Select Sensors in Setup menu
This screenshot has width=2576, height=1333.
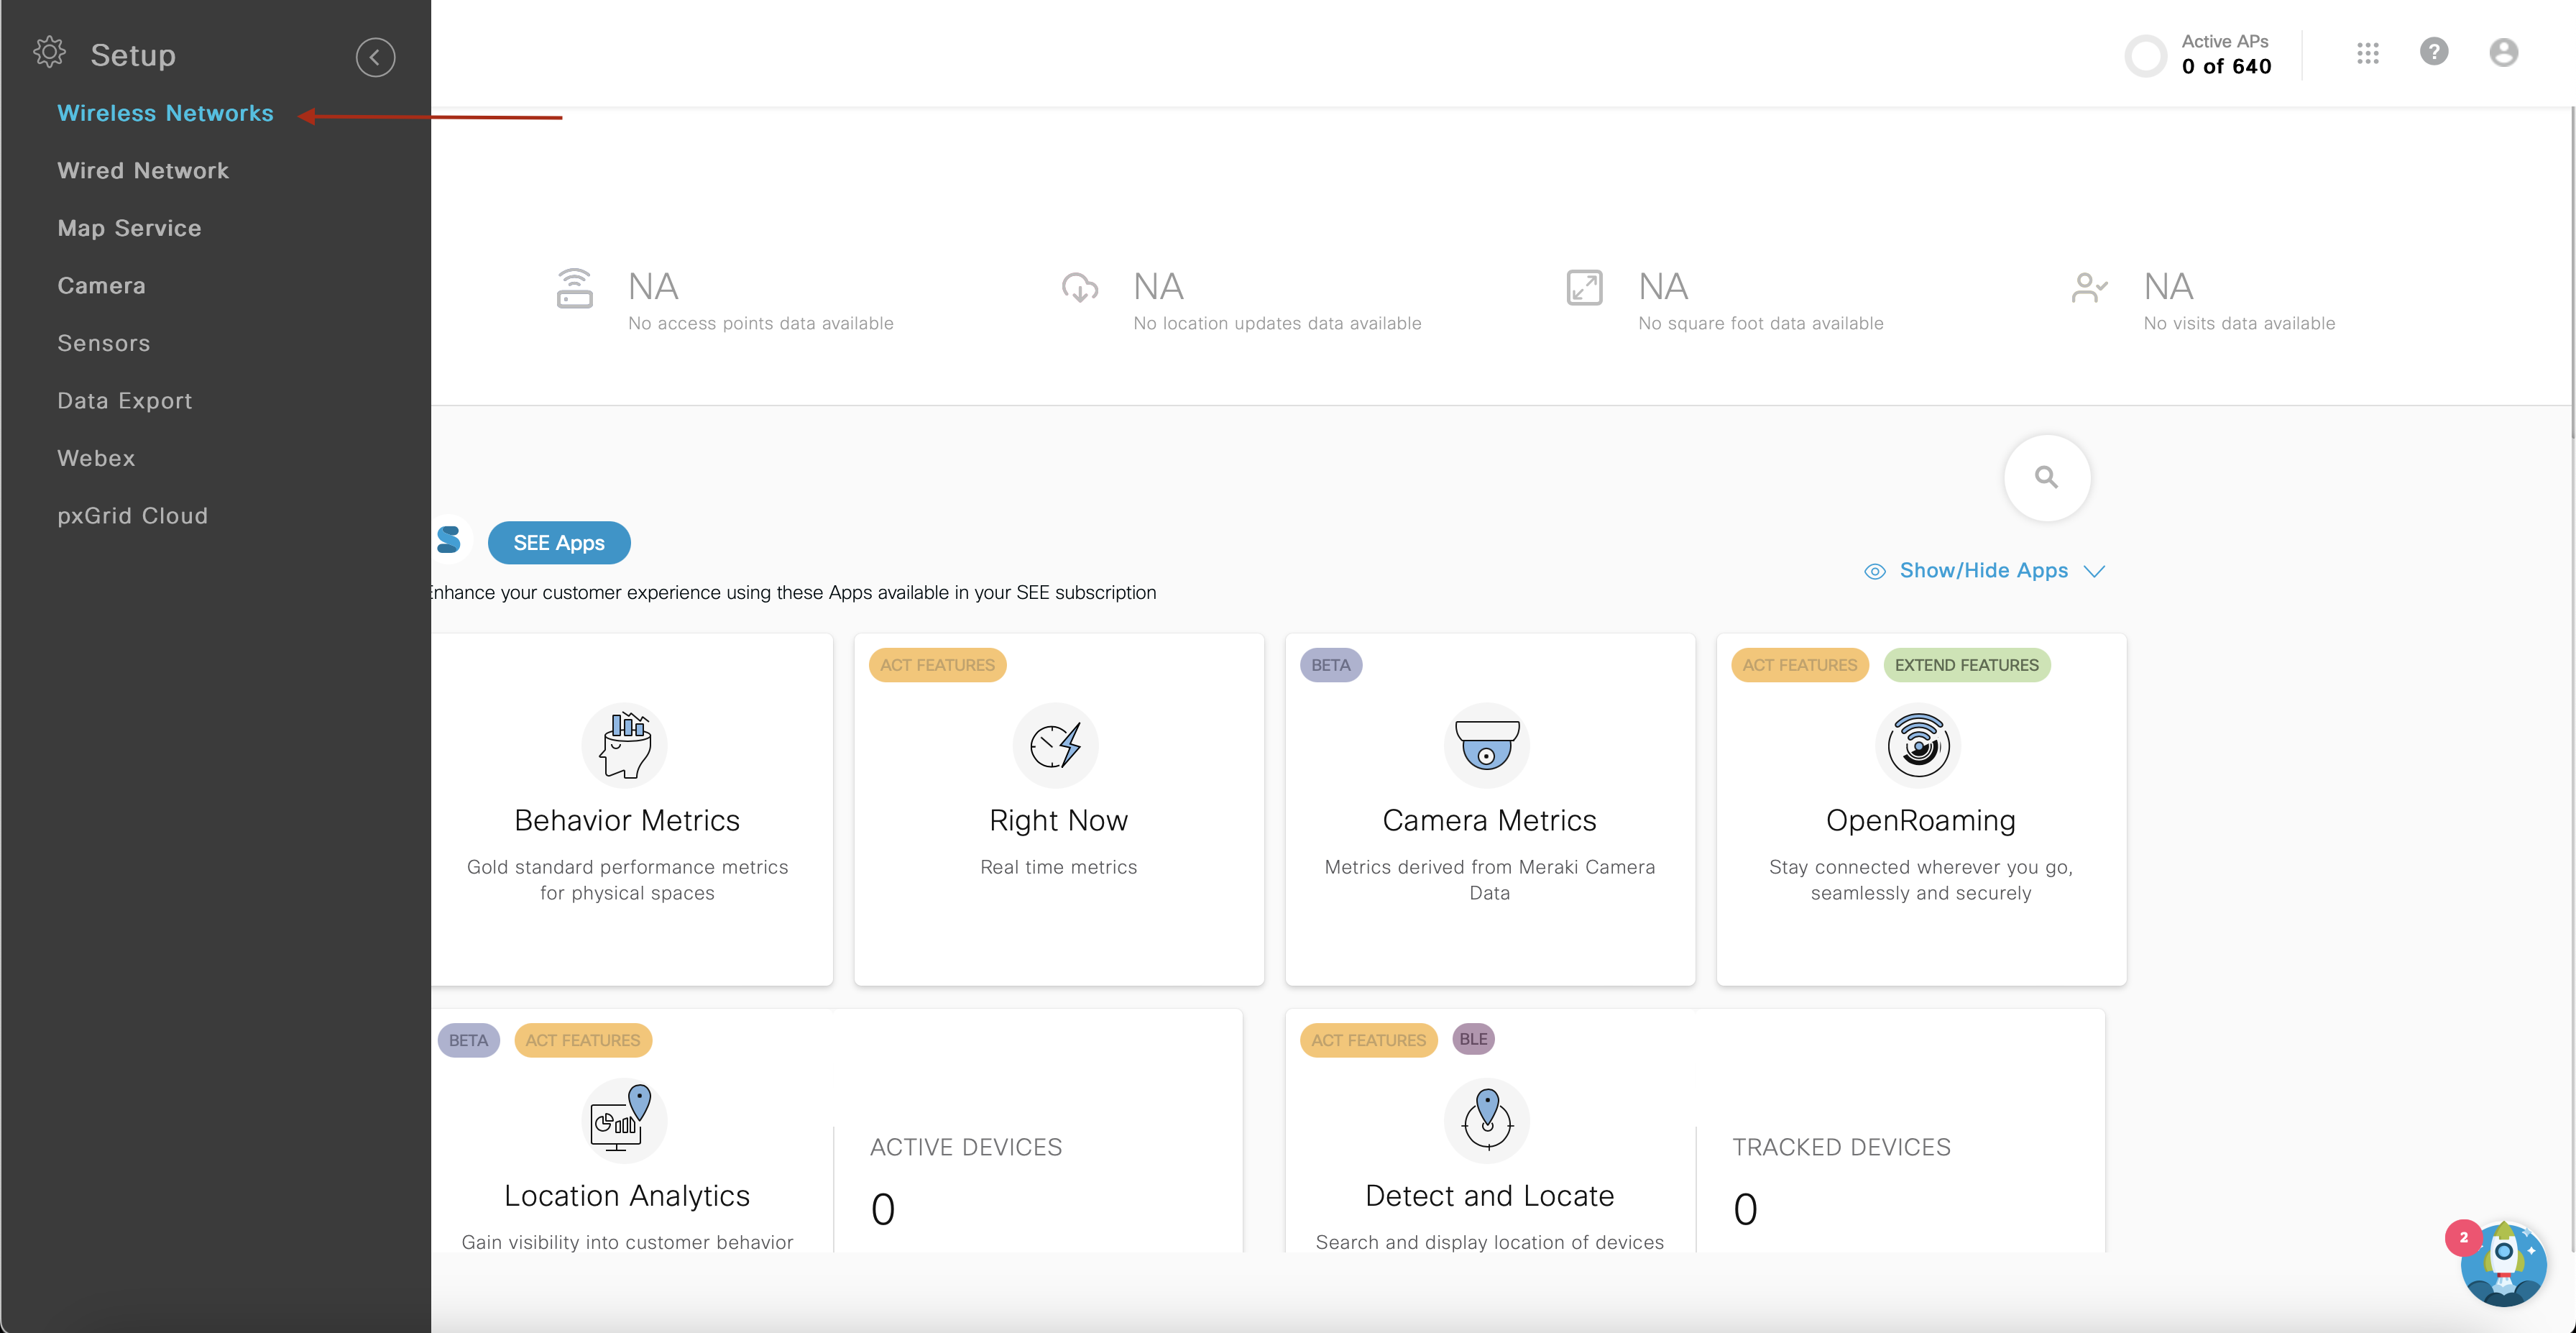point(104,343)
